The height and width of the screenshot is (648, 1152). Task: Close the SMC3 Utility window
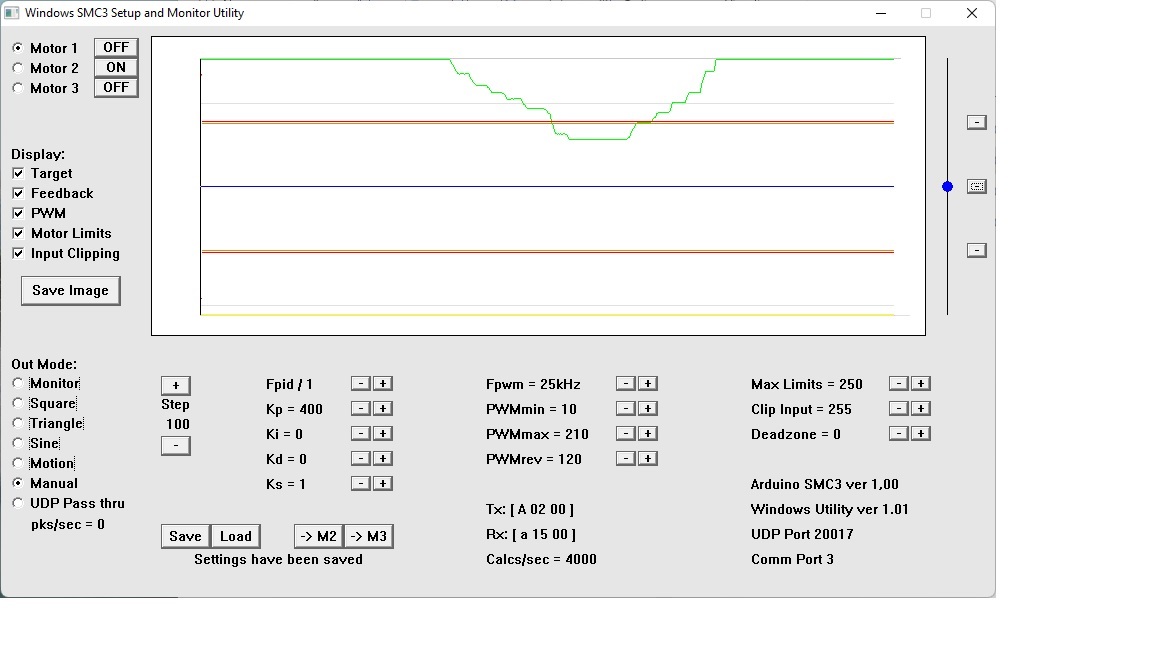972,13
